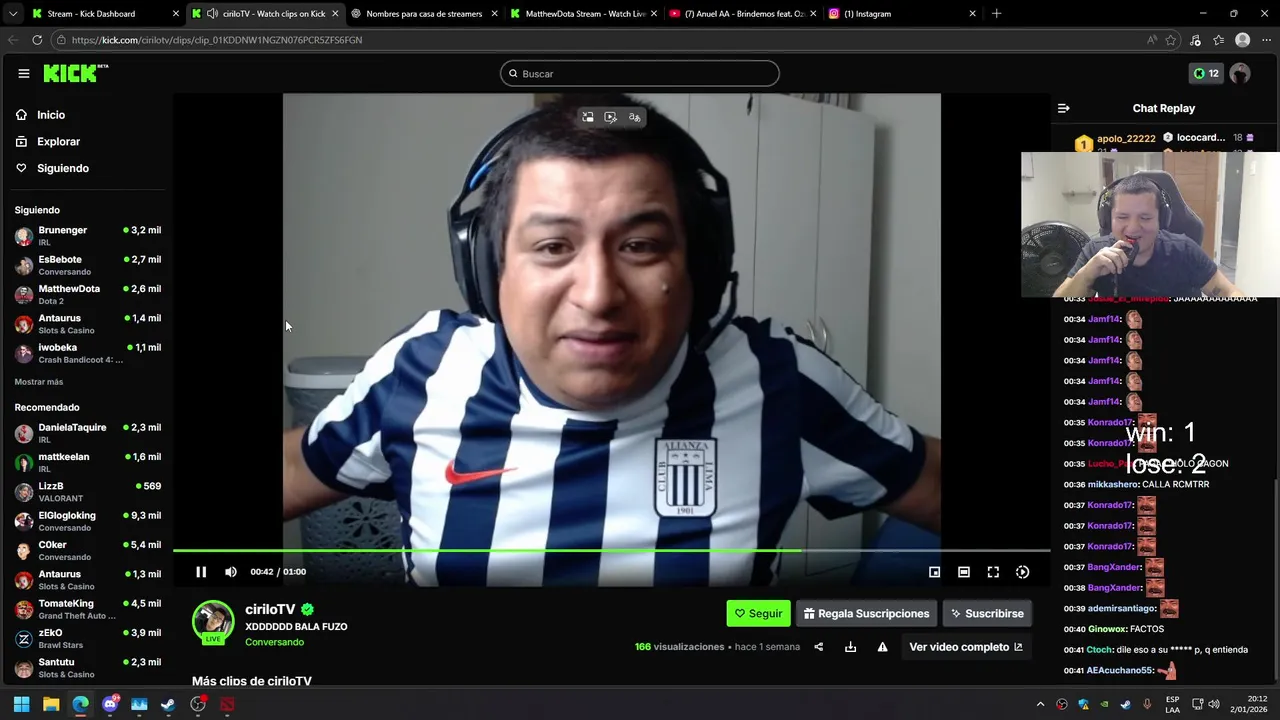Expand Mostrar más followed channels
The image size is (1280, 720).
pyautogui.click(x=39, y=382)
